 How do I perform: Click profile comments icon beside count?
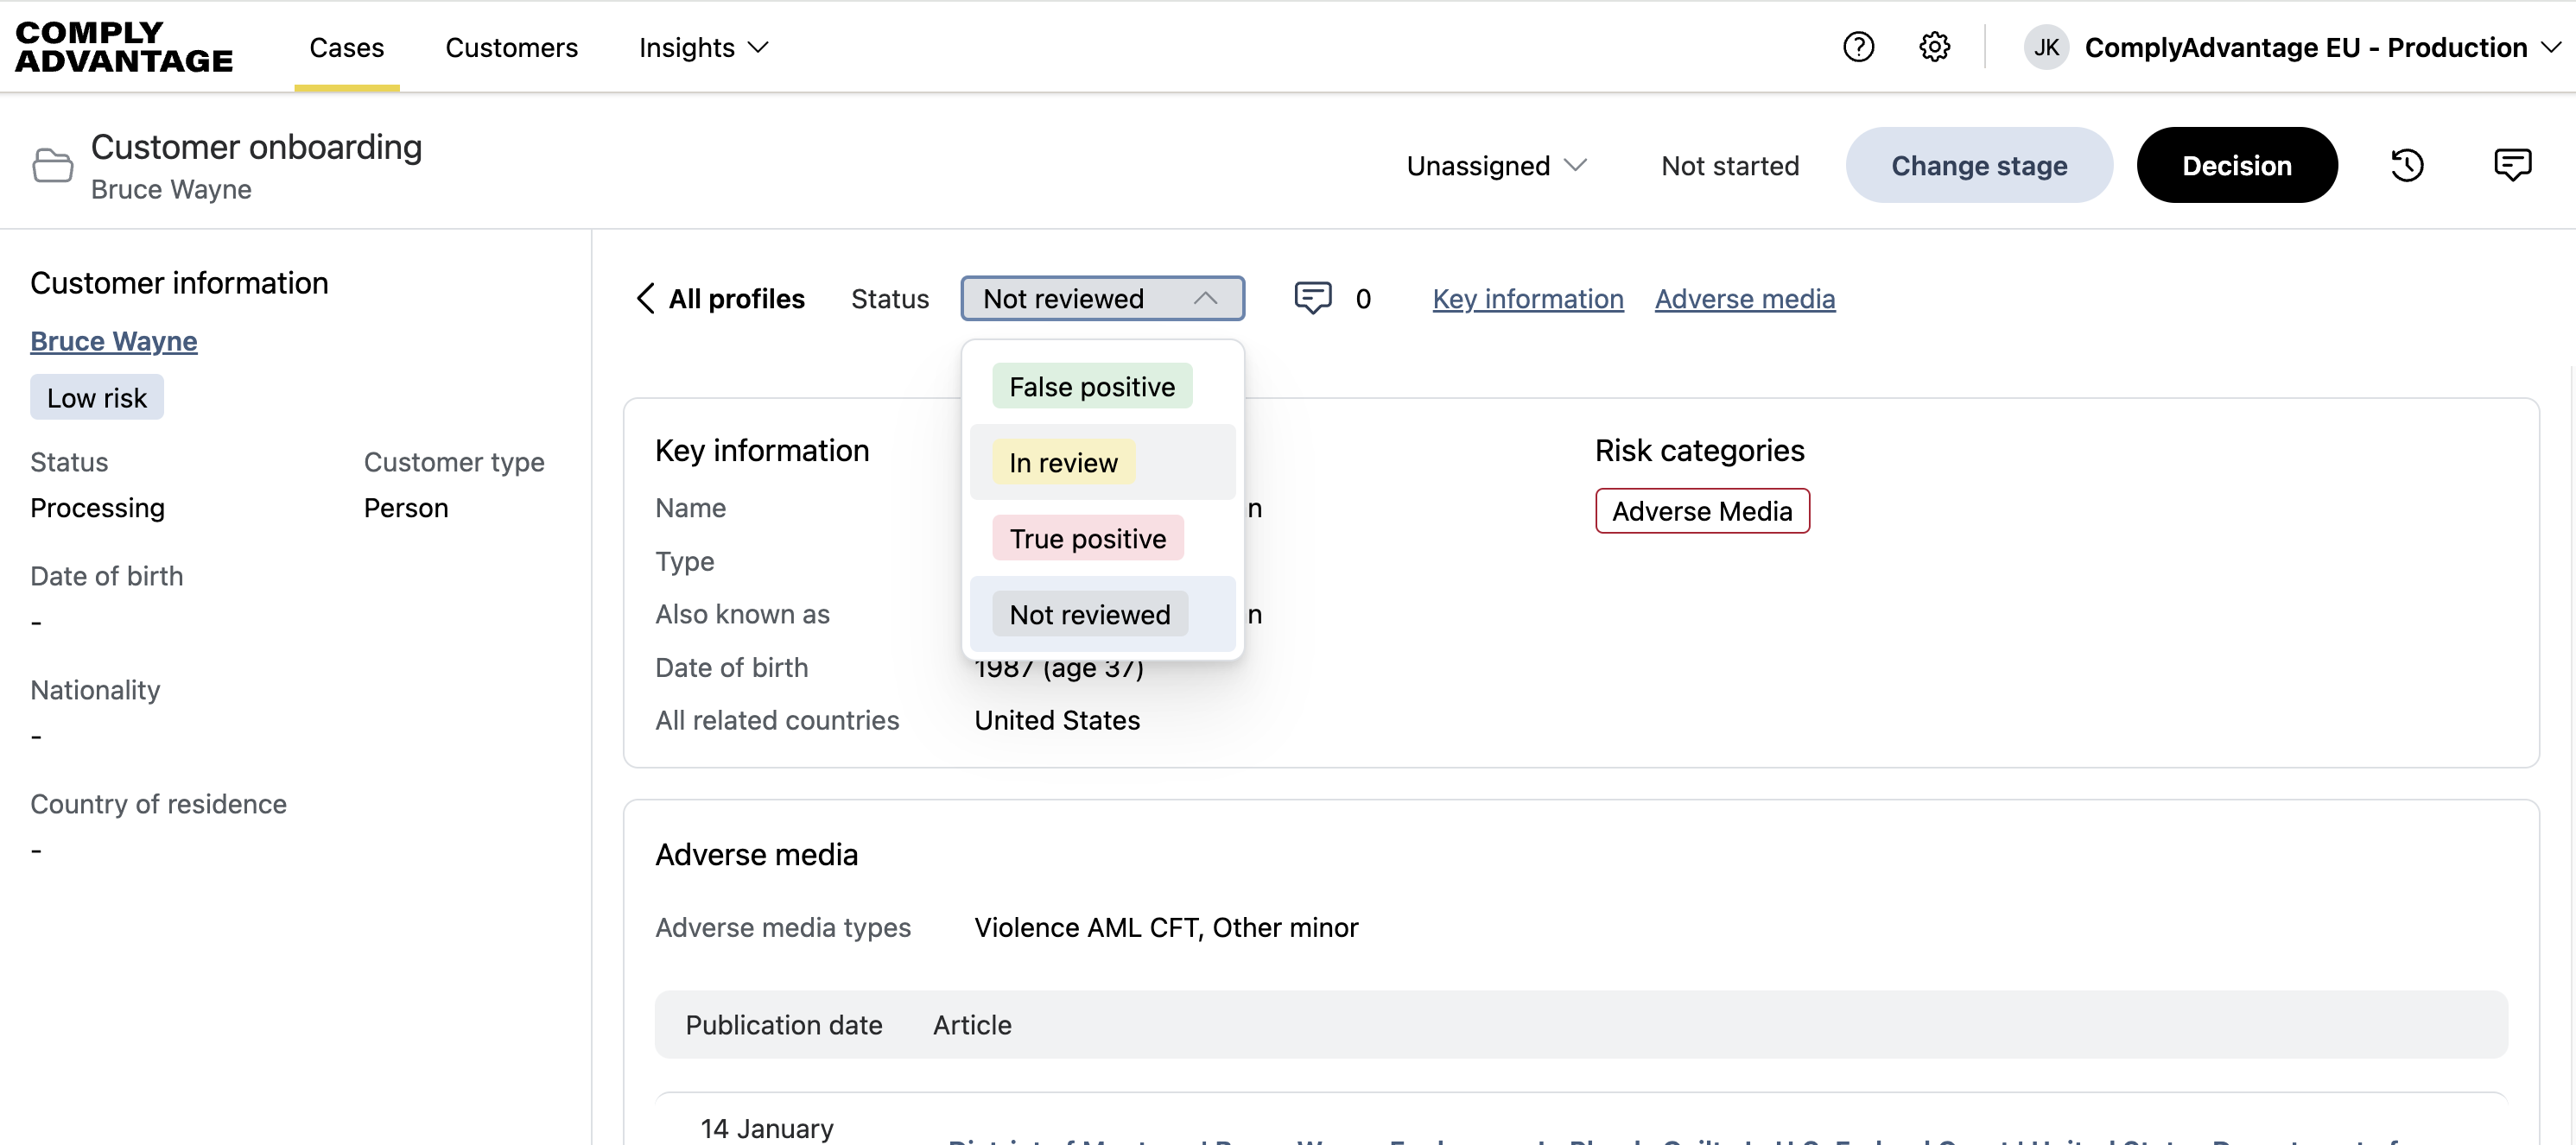(x=1312, y=298)
